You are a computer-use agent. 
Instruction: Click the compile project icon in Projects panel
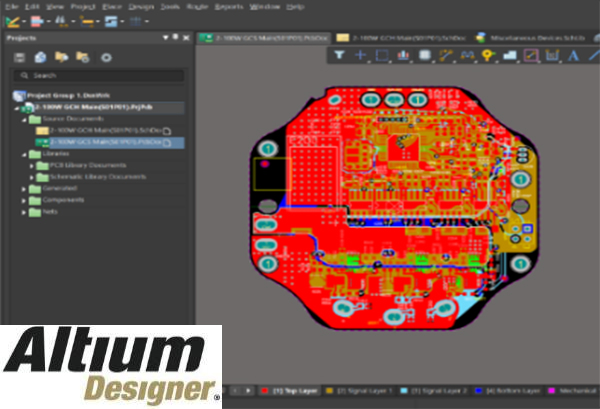(40, 58)
